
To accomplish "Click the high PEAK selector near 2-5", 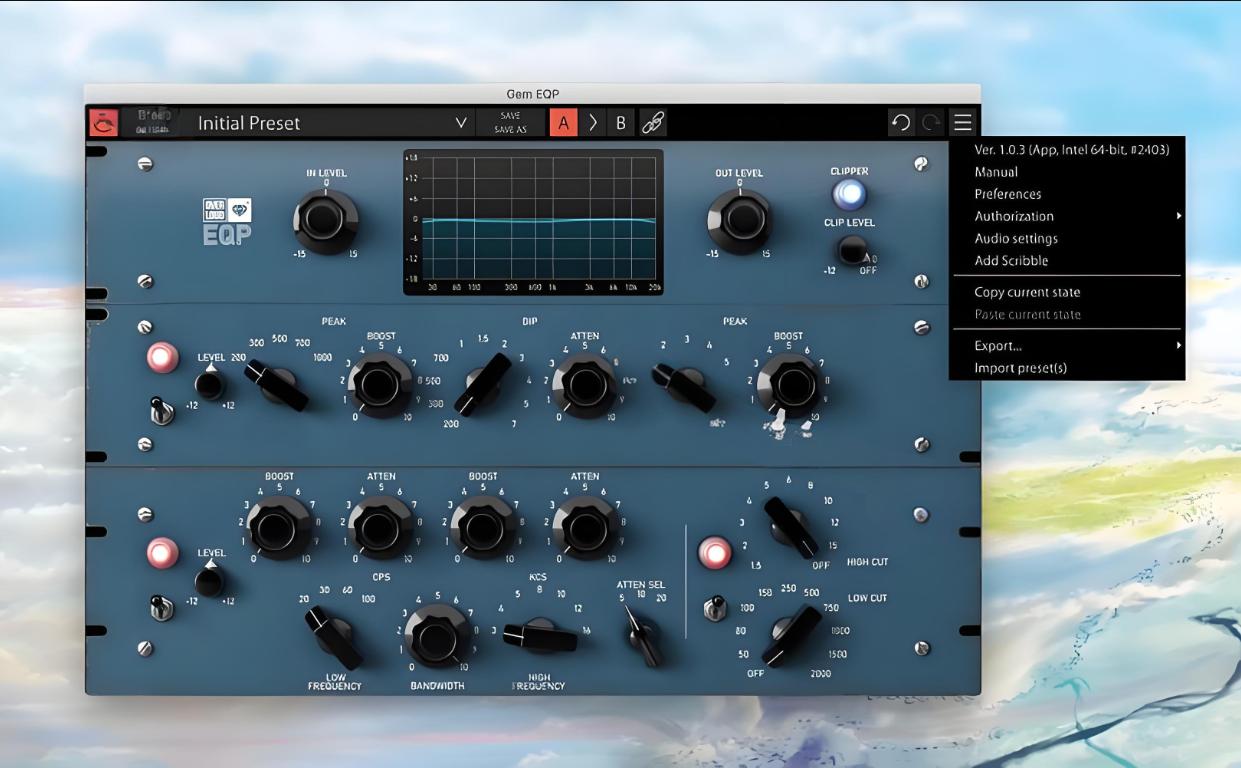I will pos(684,388).
